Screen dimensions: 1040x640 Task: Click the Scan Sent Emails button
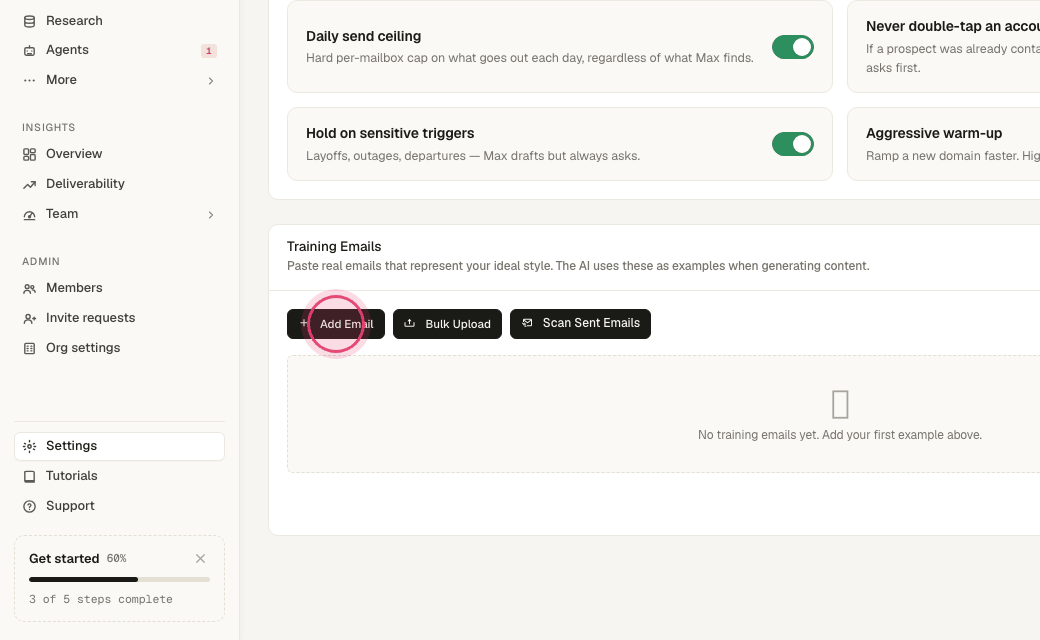click(x=580, y=324)
